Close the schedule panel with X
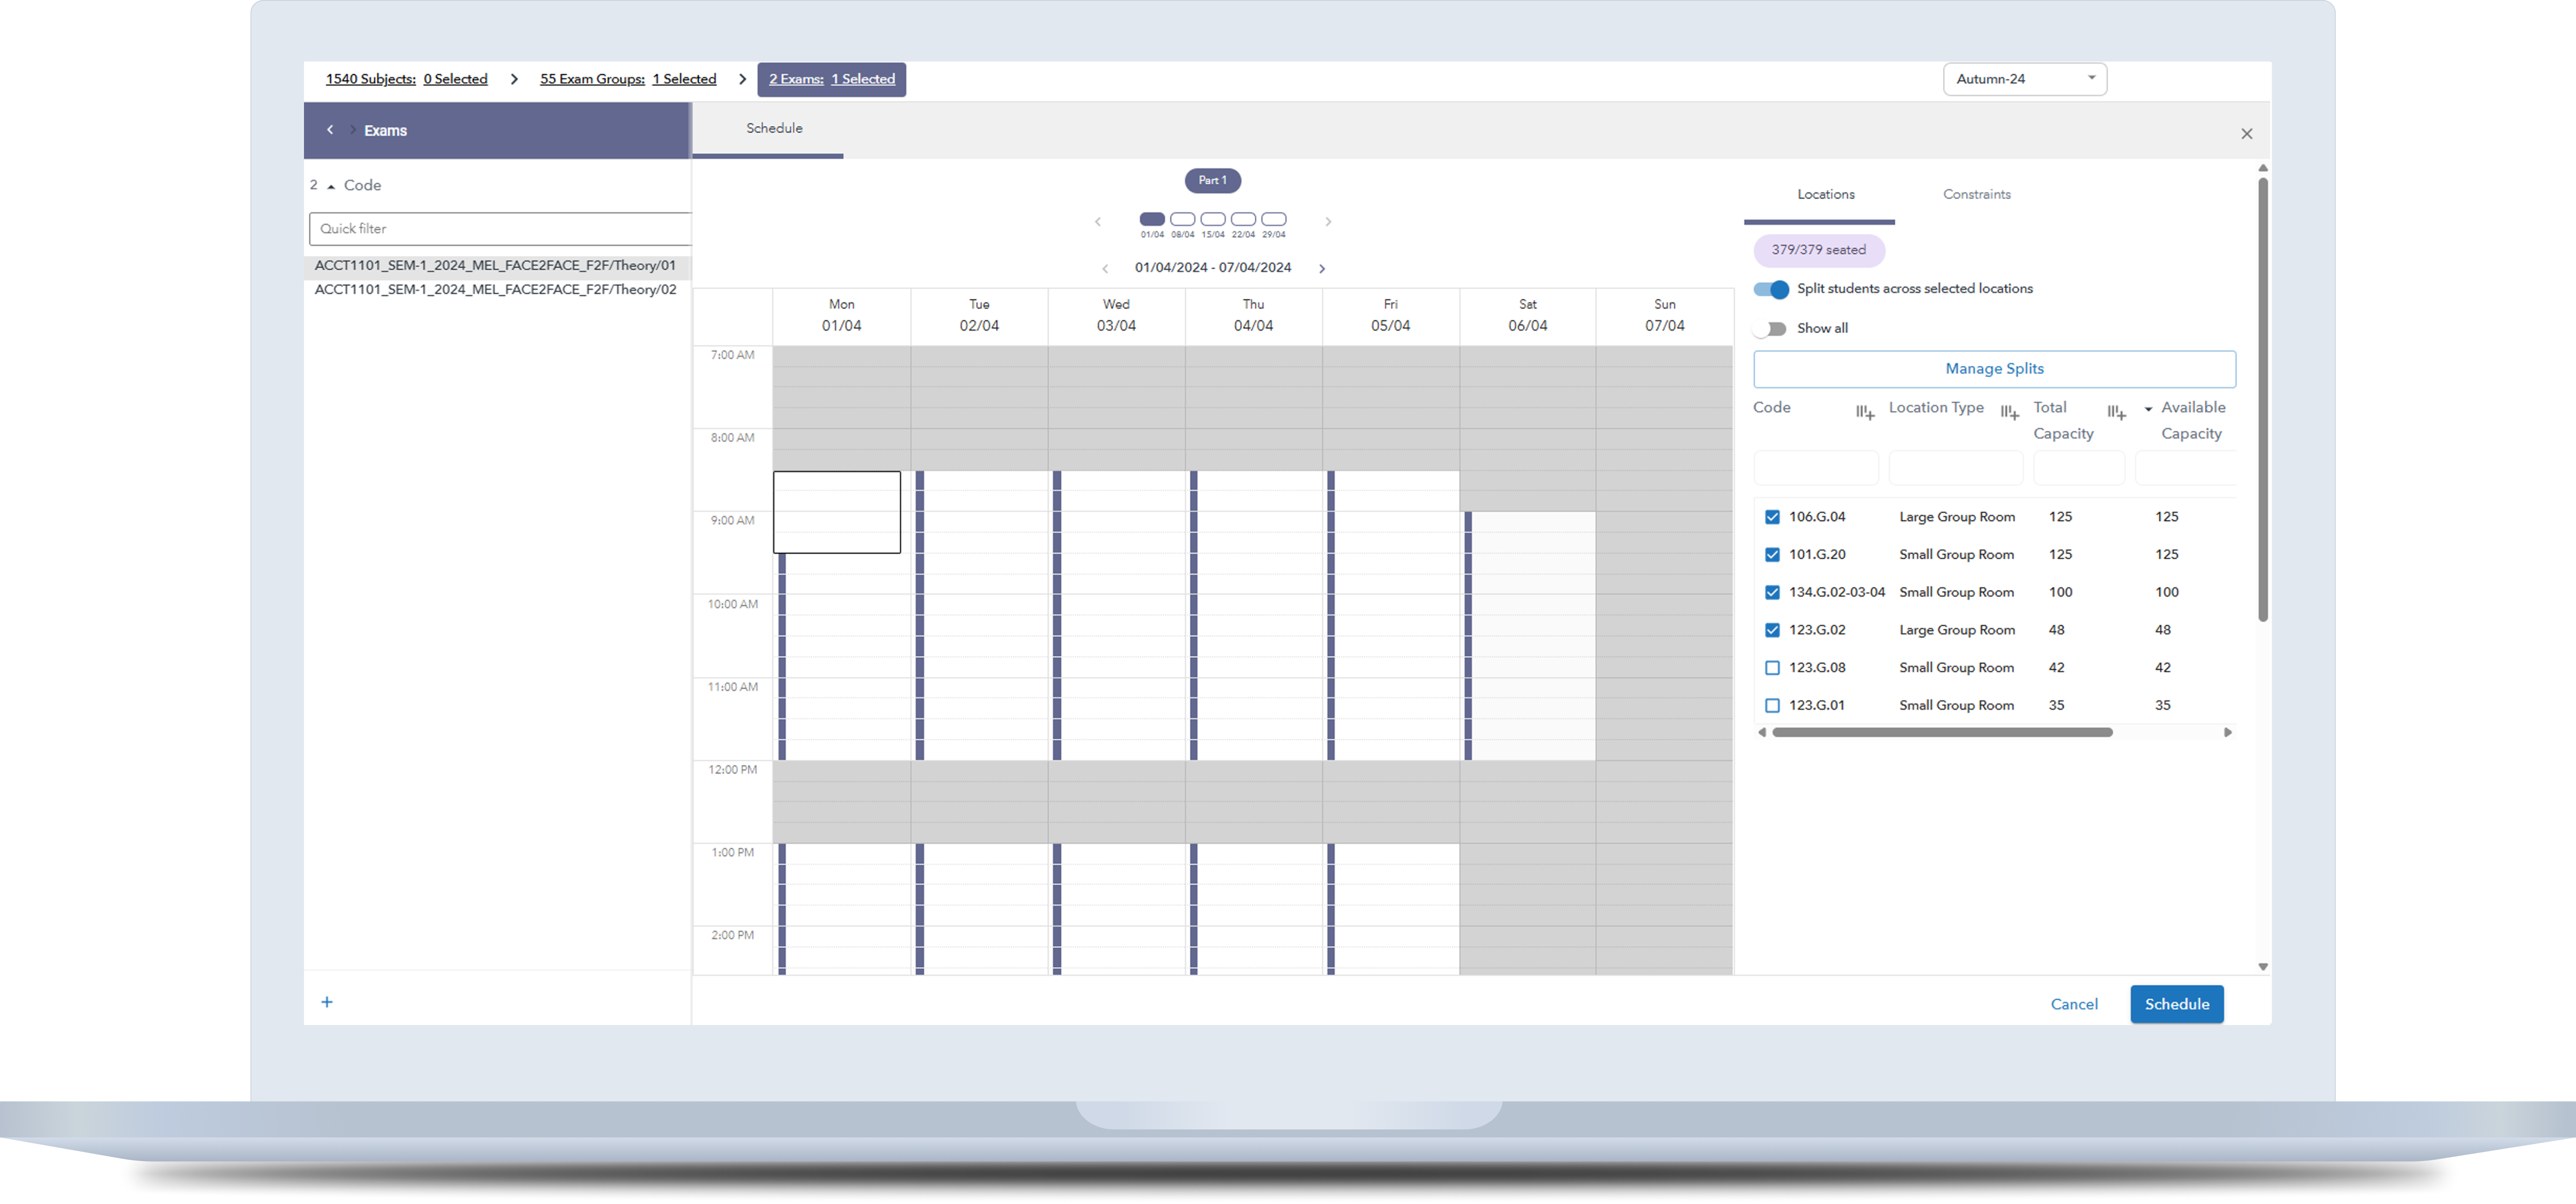Image resolution: width=2576 pixels, height=1204 pixels. click(x=2246, y=134)
